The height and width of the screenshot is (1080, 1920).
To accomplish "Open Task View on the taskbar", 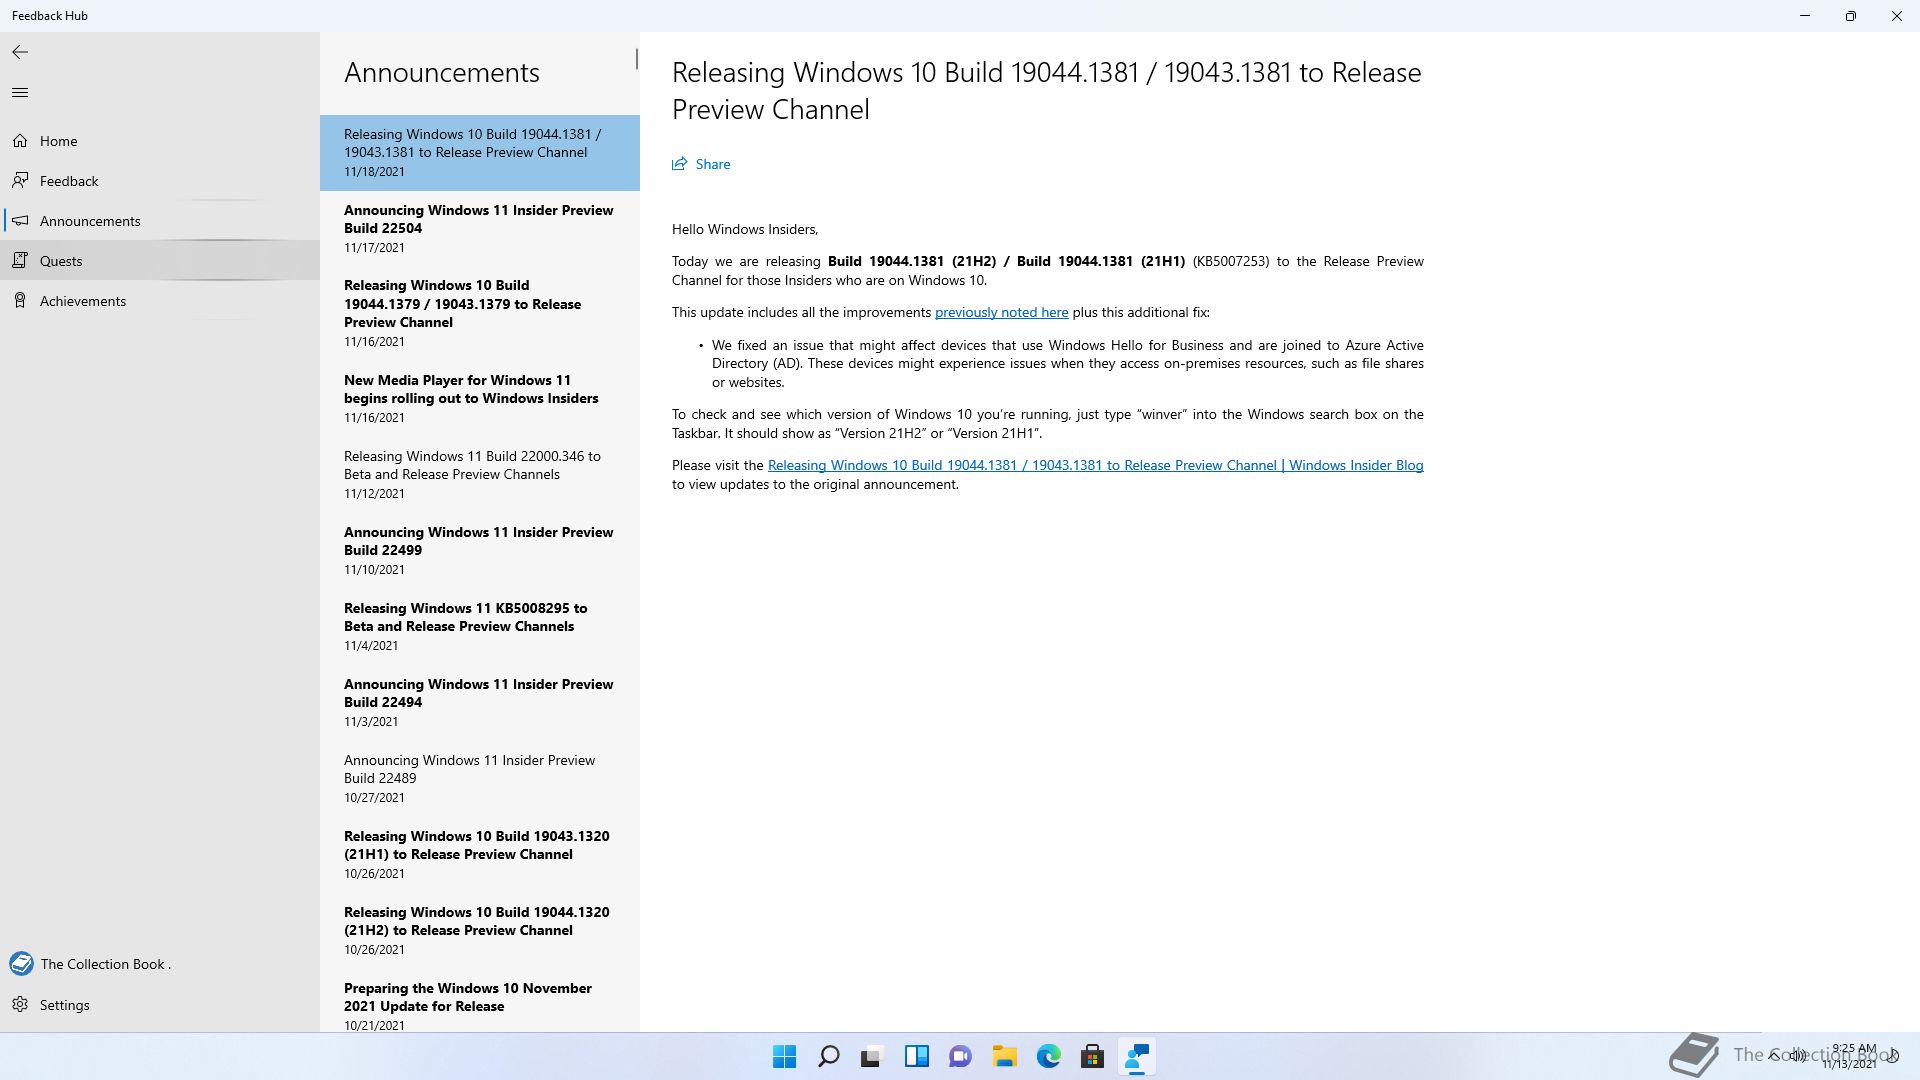I will click(x=872, y=1056).
